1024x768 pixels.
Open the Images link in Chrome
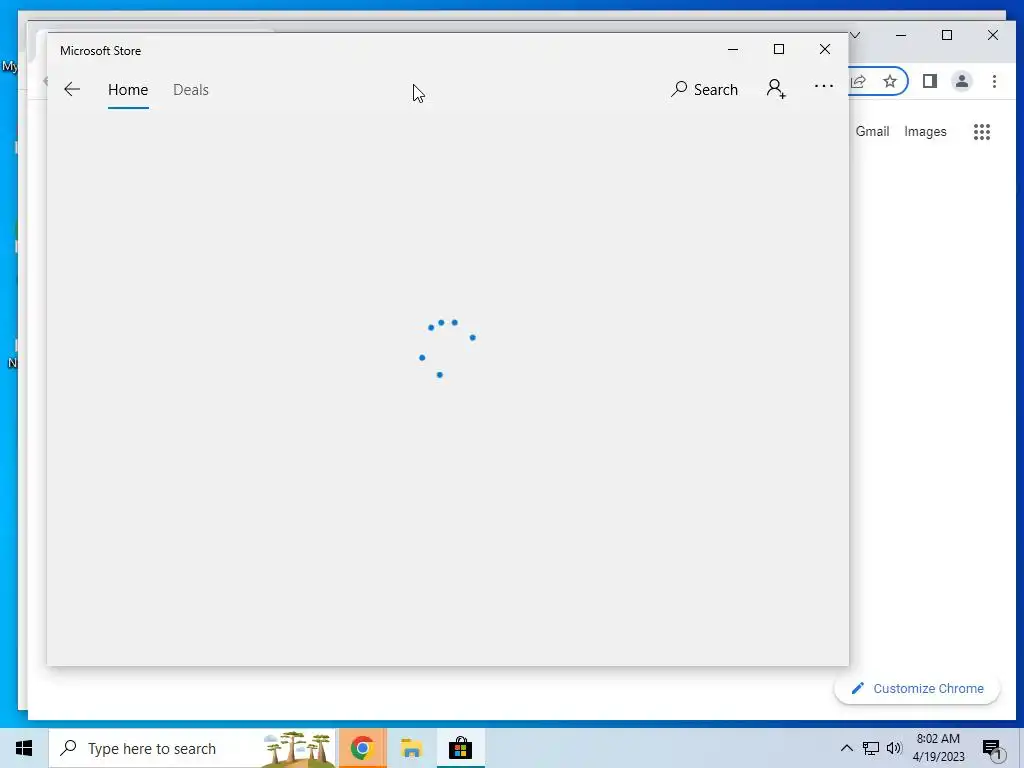(925, 131)
